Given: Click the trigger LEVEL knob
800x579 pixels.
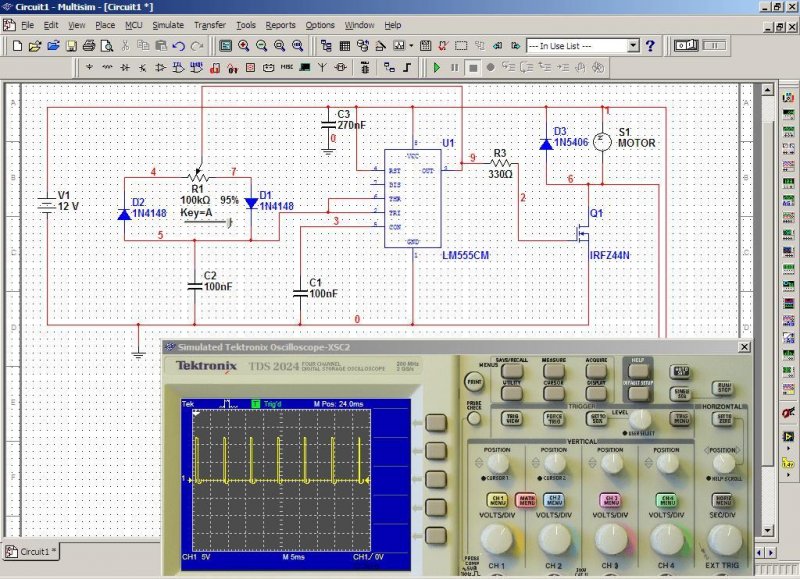Looking at the screenshot, I should tap(640, 420).
